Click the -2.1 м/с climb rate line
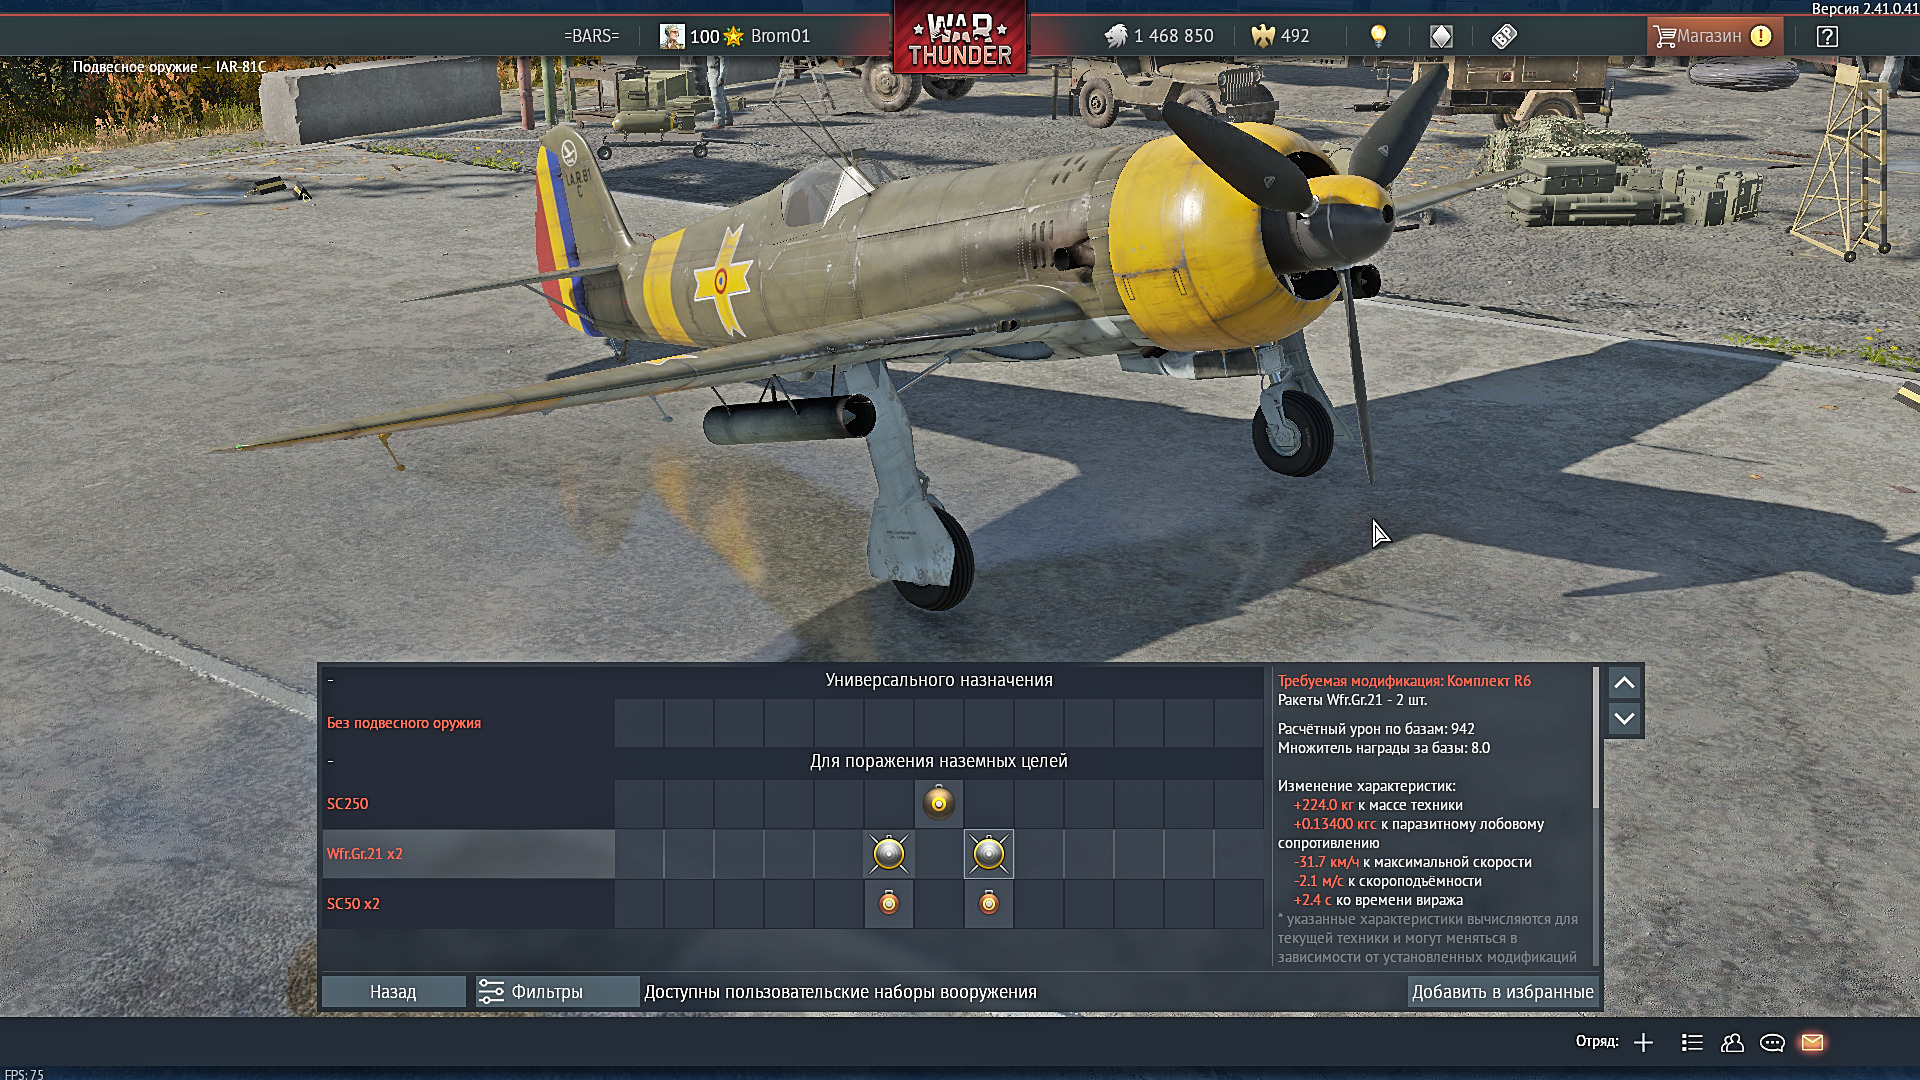Screen dimensions: 1920x1080 tap(1388, 881)
